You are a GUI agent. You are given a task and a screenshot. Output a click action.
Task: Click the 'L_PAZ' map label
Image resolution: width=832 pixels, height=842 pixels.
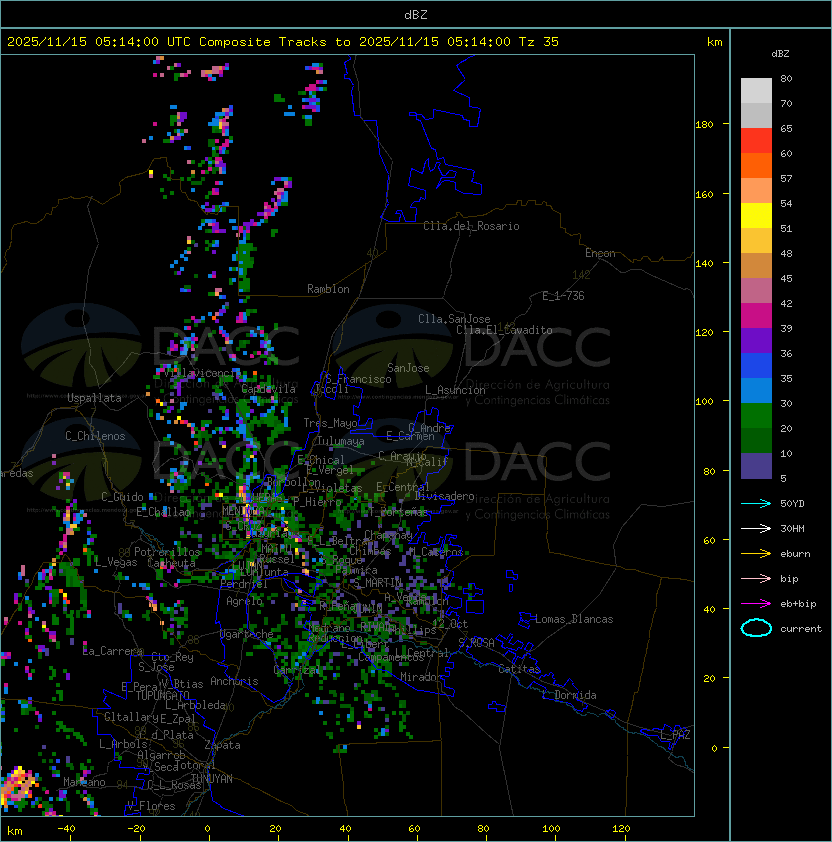point(675,735)
